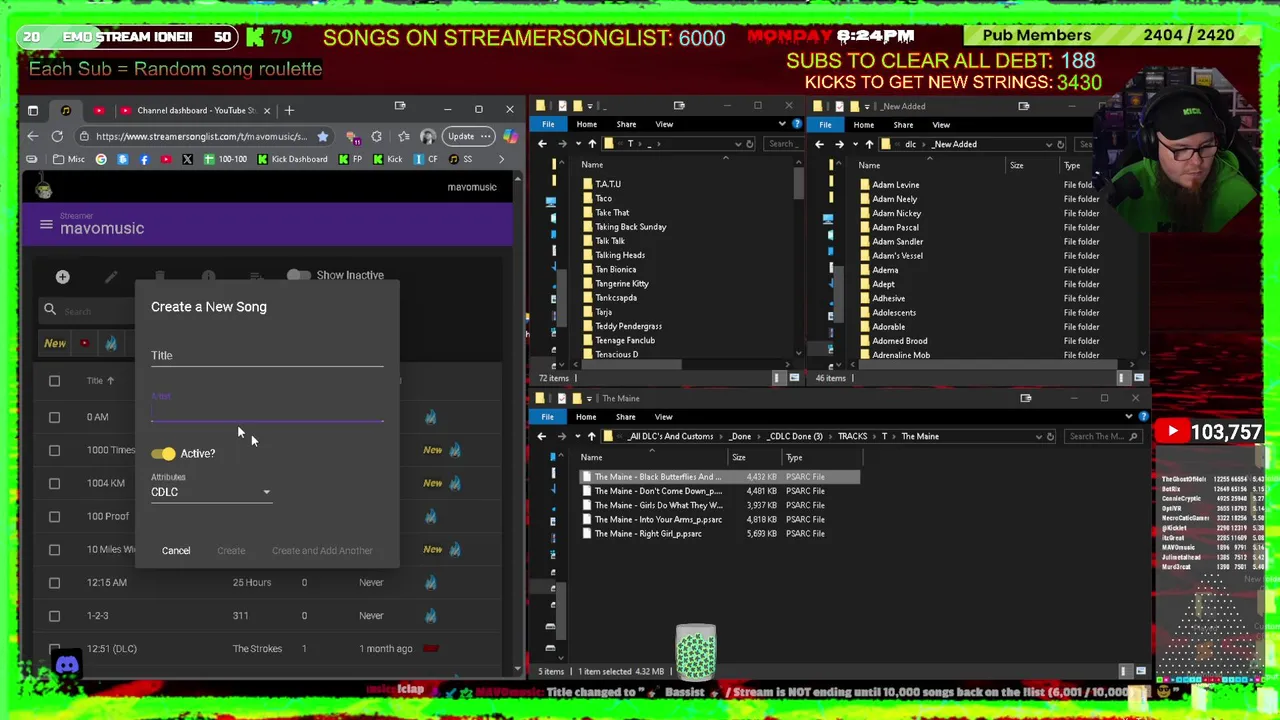
Task: Expand address history dropdown in _New Added window
Action: (x=1048, y=144)
